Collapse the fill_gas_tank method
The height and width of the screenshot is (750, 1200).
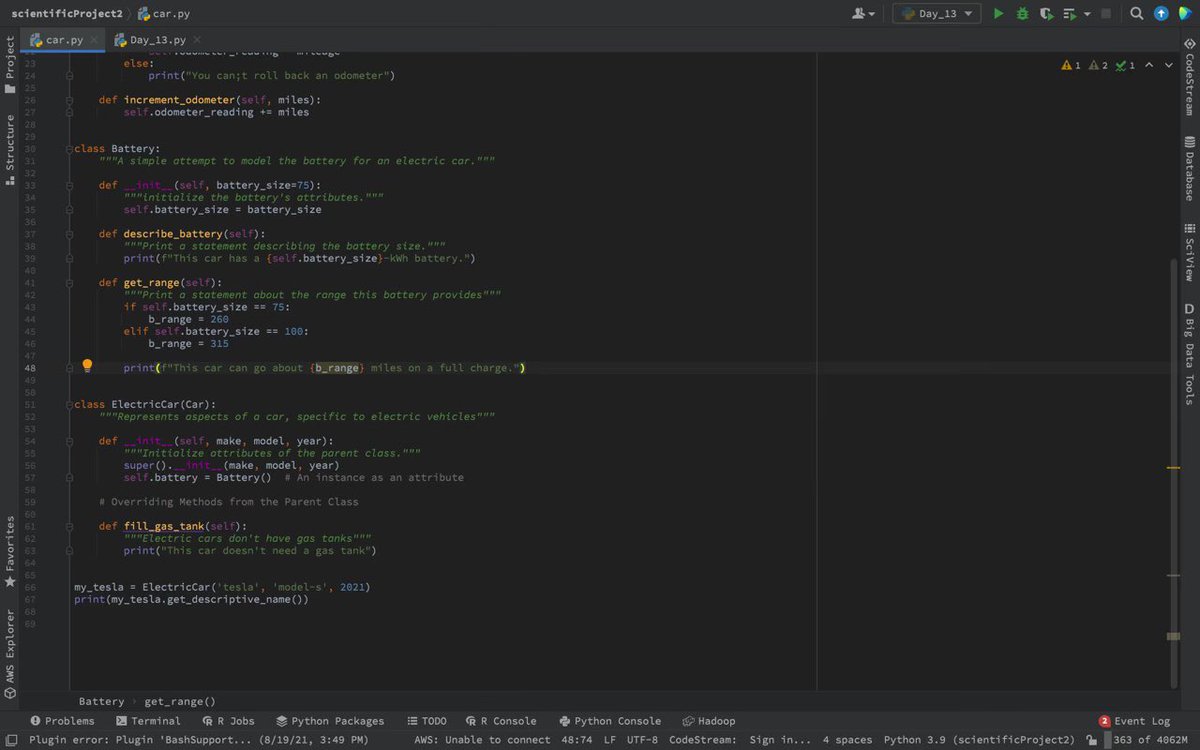pyautogui.click(x=70, y=526)
